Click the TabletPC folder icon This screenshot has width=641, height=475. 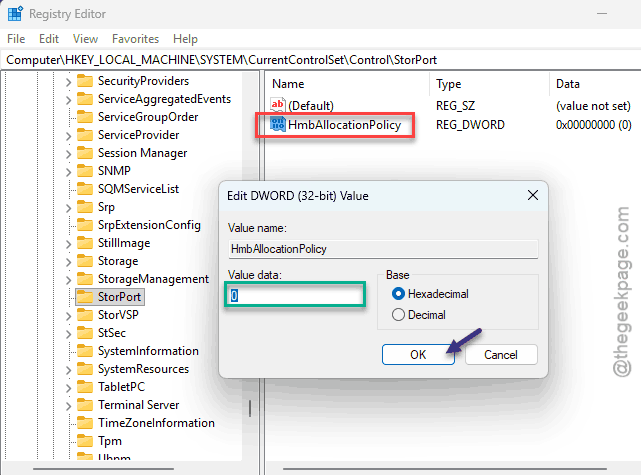point(85,387)
